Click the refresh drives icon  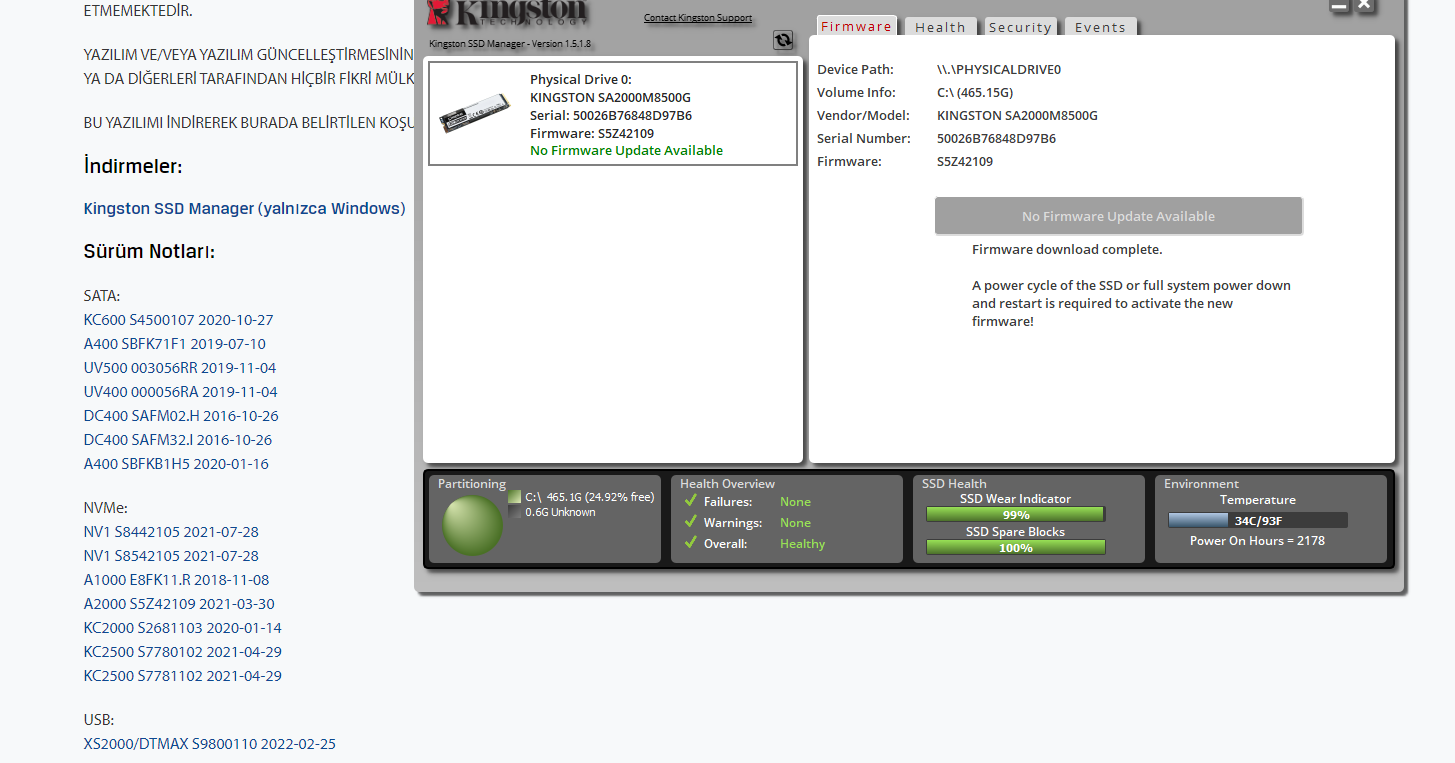[x=783, y=40]
